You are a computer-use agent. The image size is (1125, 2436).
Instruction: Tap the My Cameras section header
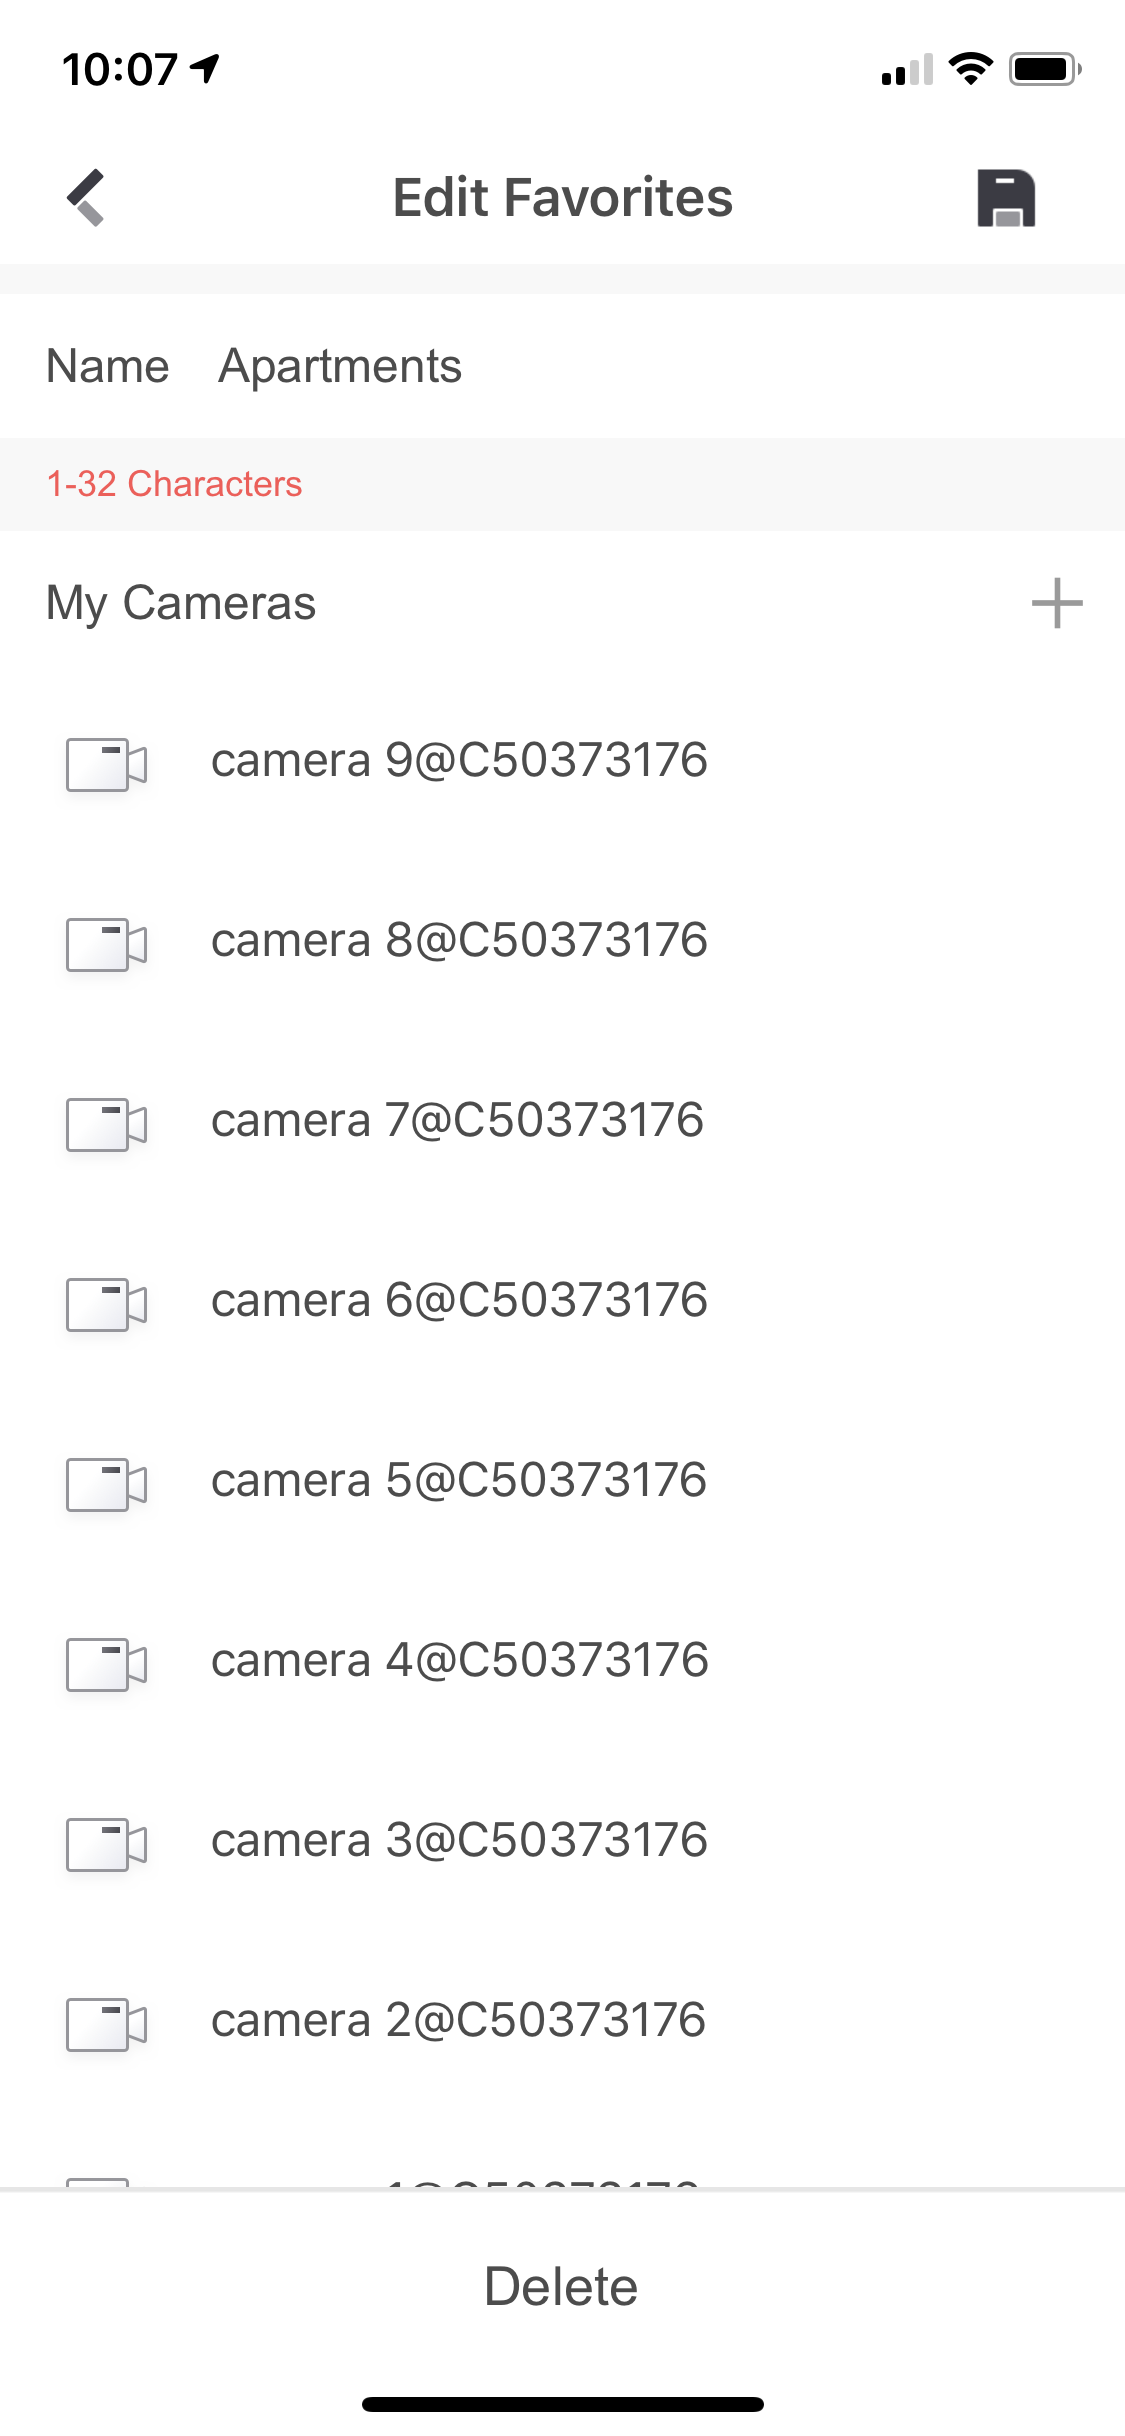coord(181,603)
